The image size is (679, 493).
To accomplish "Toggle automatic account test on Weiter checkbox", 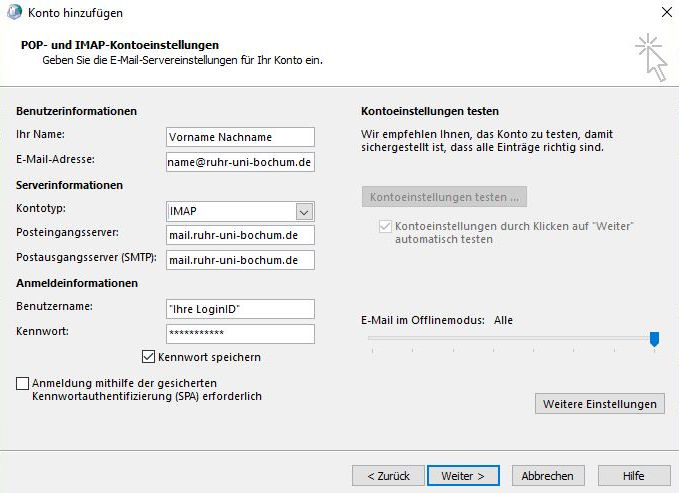I will (x=386, y=226).
